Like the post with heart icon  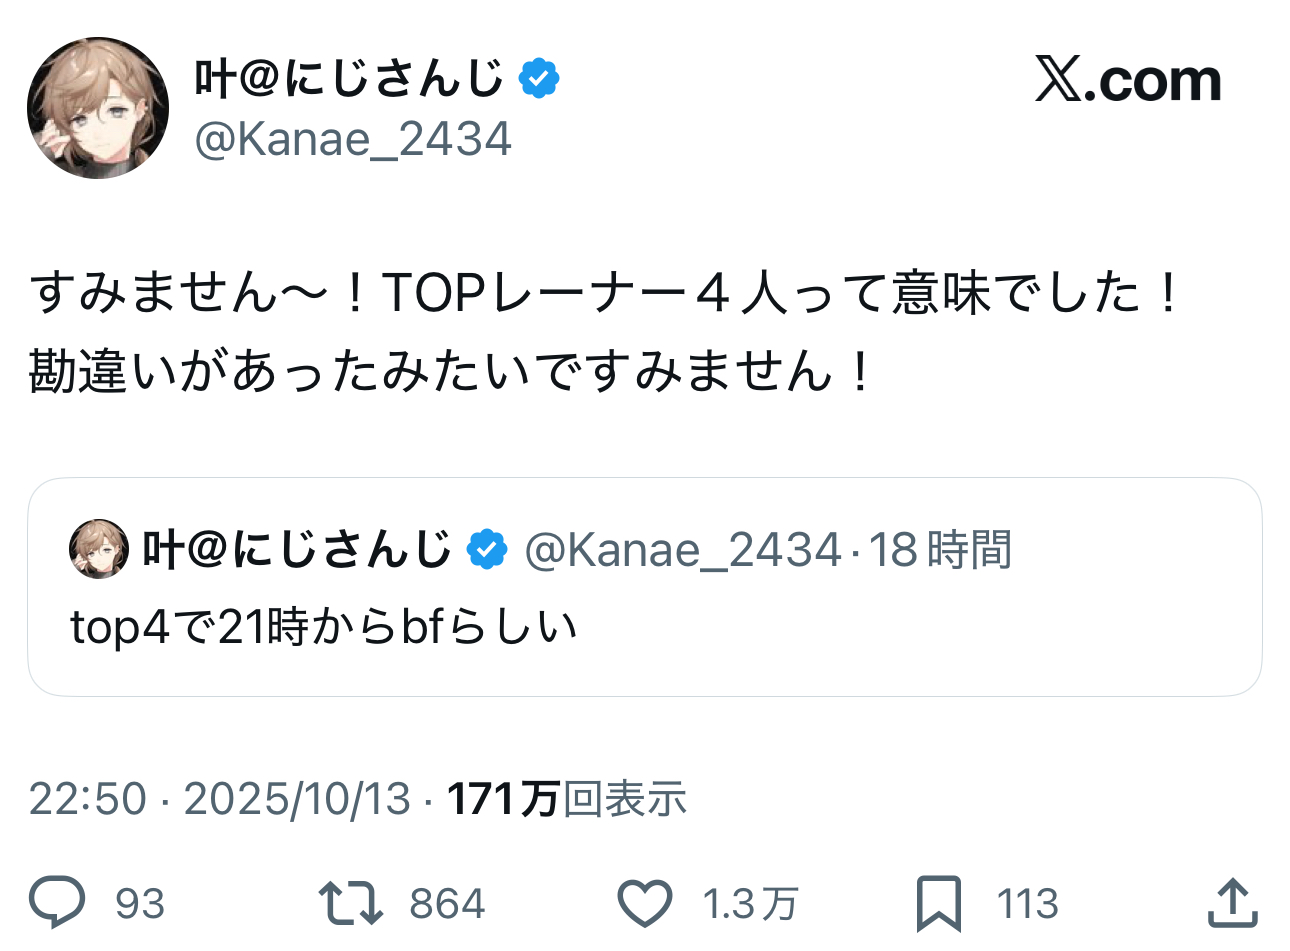(644, 903)
